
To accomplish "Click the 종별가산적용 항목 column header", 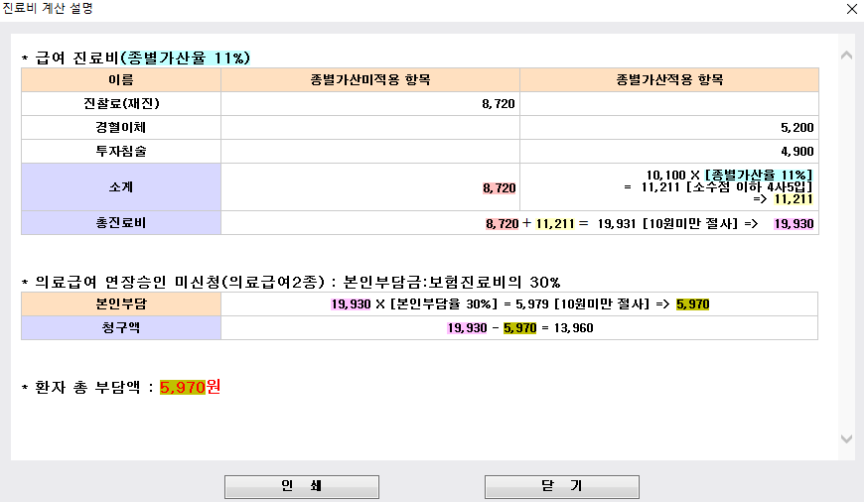I will point(669,80).
